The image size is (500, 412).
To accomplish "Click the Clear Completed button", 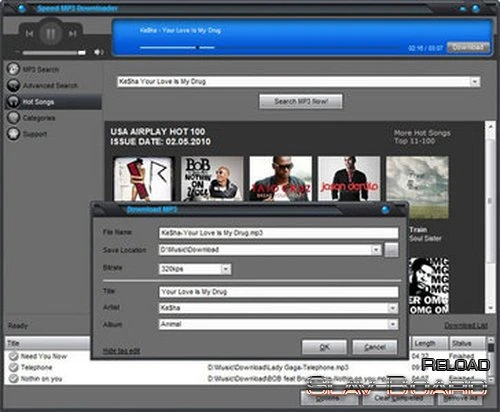I will coord(398,398).
